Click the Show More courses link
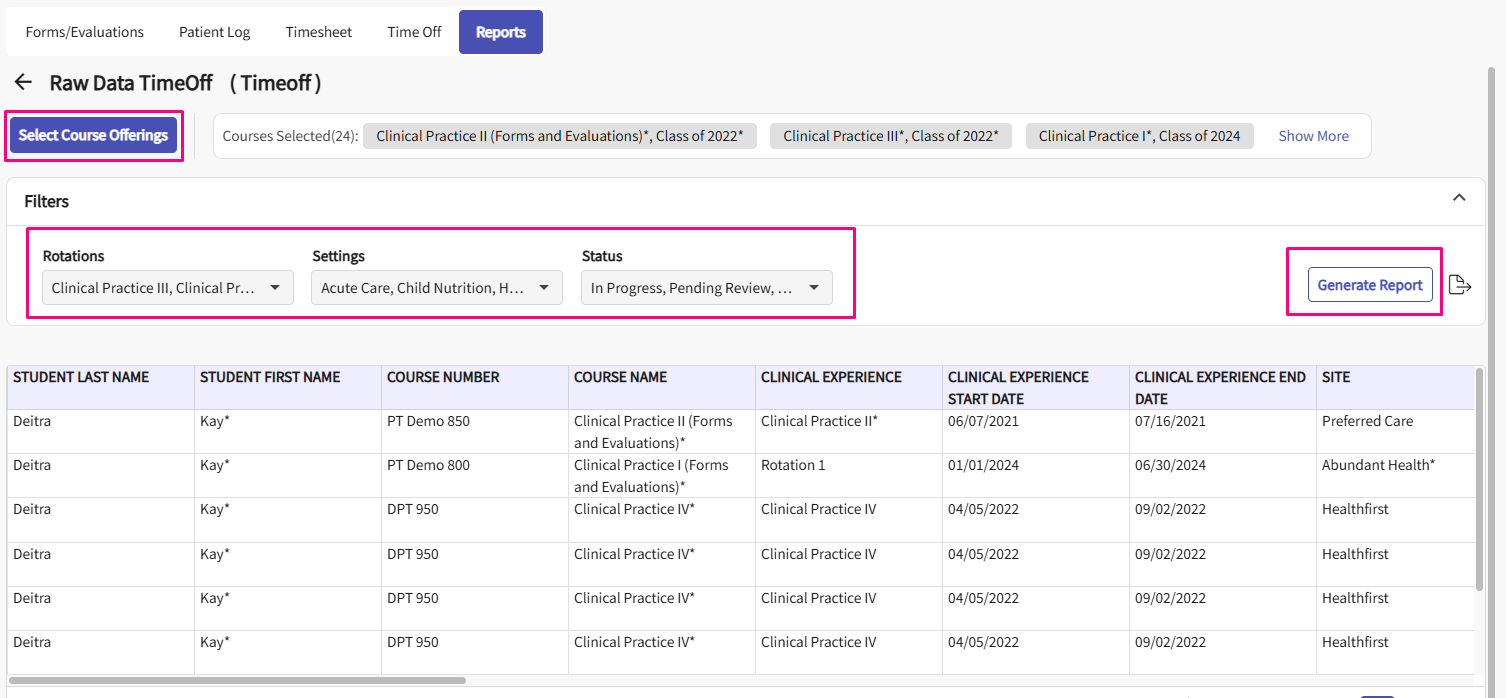Image resolution: width=1506 pixels, height=698 pixels. click(x=1313, y=136)
